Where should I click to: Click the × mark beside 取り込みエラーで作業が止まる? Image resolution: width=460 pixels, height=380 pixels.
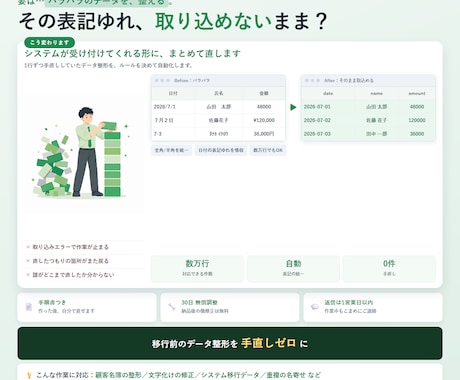(28, 247)
